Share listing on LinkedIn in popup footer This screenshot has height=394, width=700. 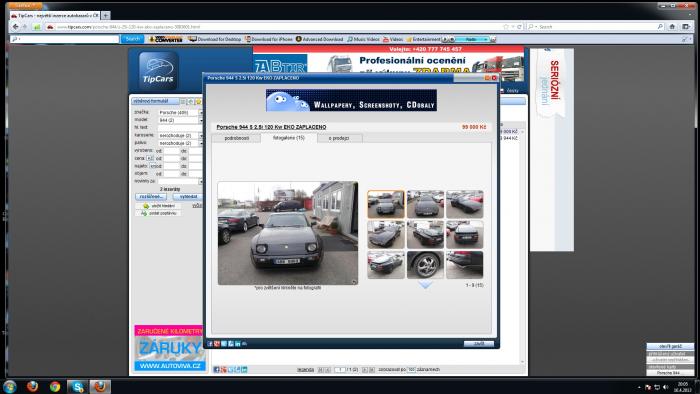pyautogui.click(x=238, y=344)
